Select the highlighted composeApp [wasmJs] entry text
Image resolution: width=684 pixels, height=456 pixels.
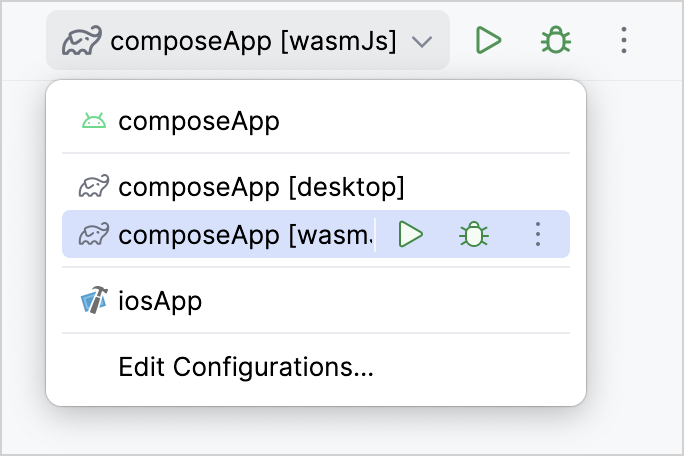pos(244,234)
